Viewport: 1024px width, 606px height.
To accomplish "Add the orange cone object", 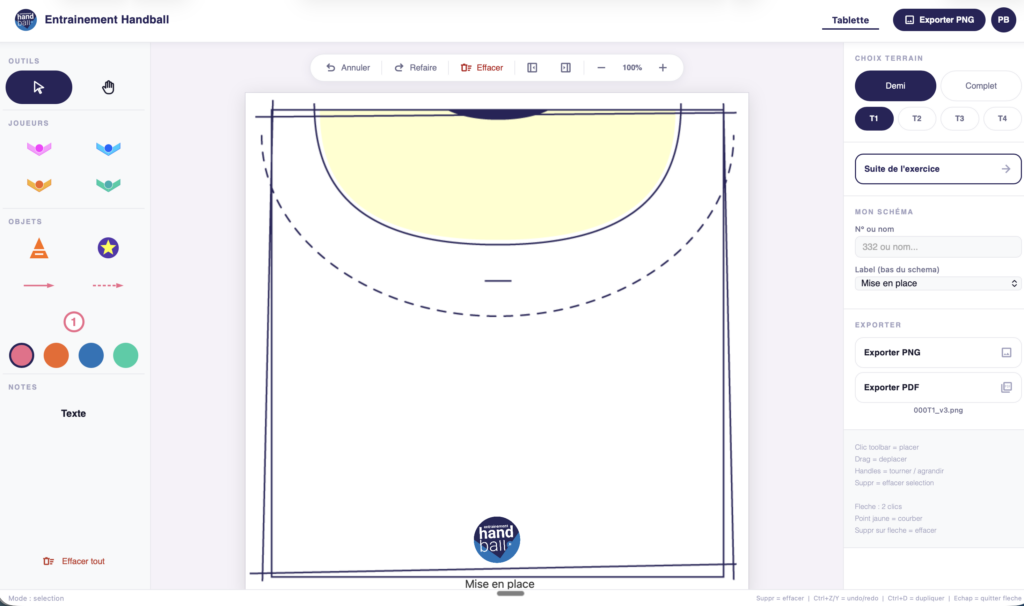I will tap(38, 248).
